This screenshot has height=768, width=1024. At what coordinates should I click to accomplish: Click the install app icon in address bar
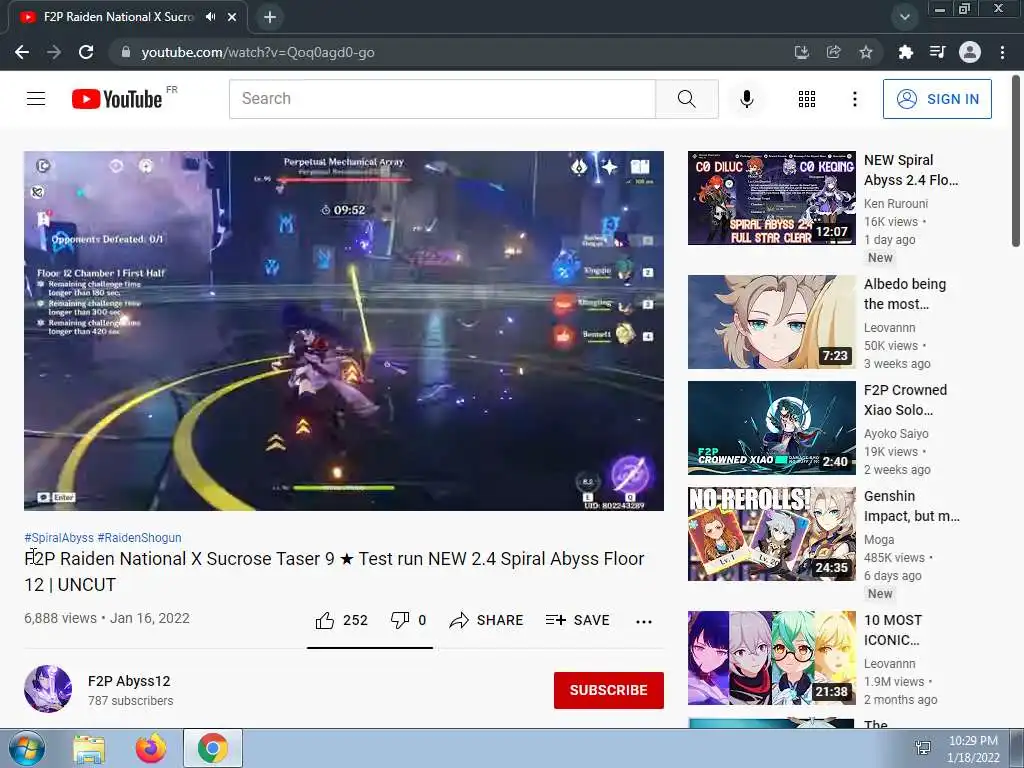801,52
